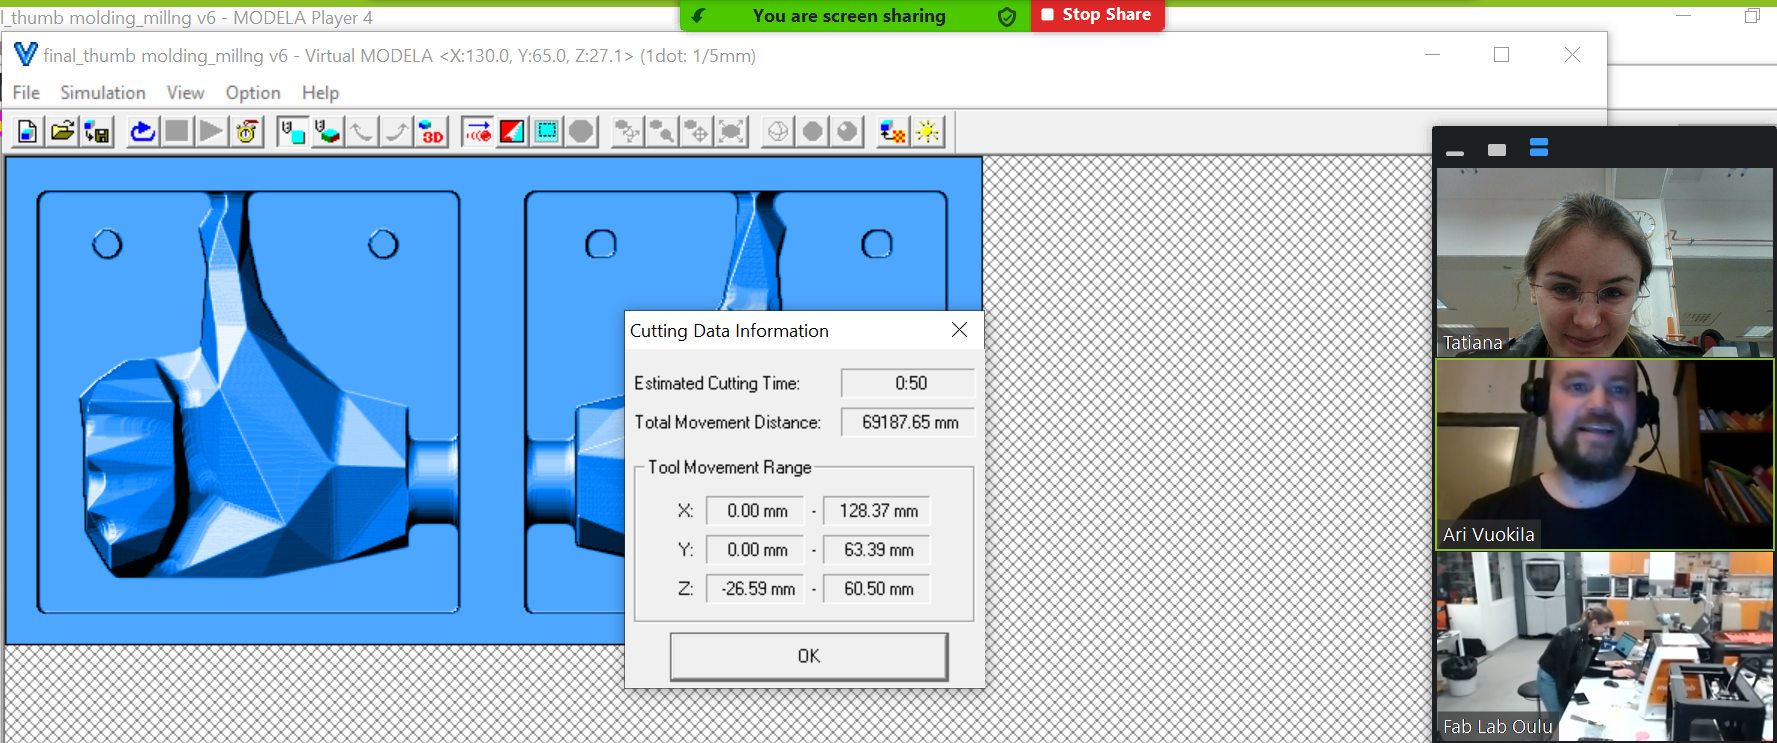
Task: Click the Open folder toolbar icon
Action: tap(62, 131)
